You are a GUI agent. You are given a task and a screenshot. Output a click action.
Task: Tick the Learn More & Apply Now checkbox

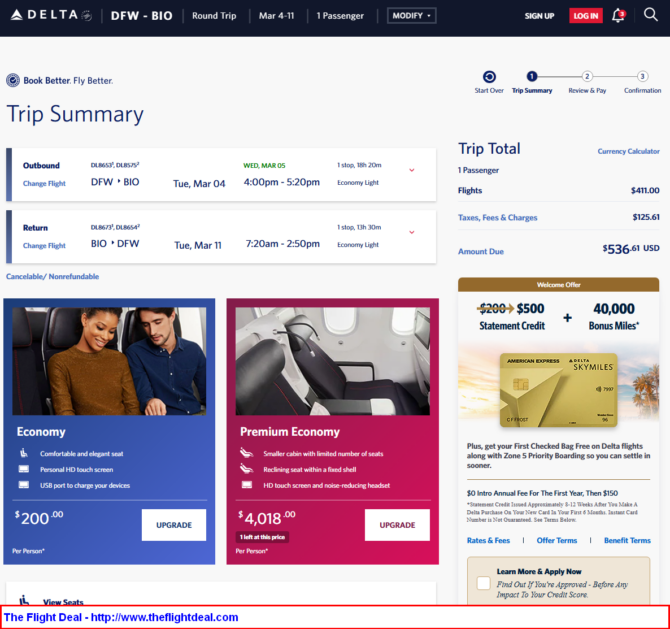click(x=483, y=582)
